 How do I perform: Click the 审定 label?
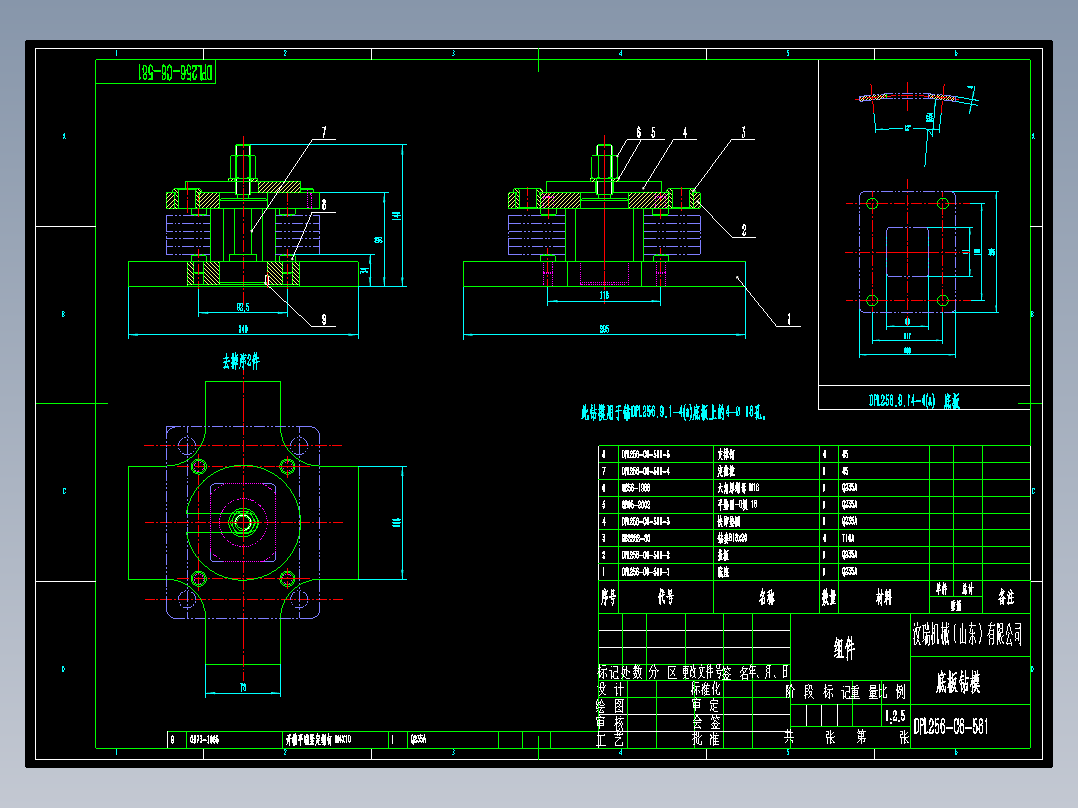(x=705, y=706)
